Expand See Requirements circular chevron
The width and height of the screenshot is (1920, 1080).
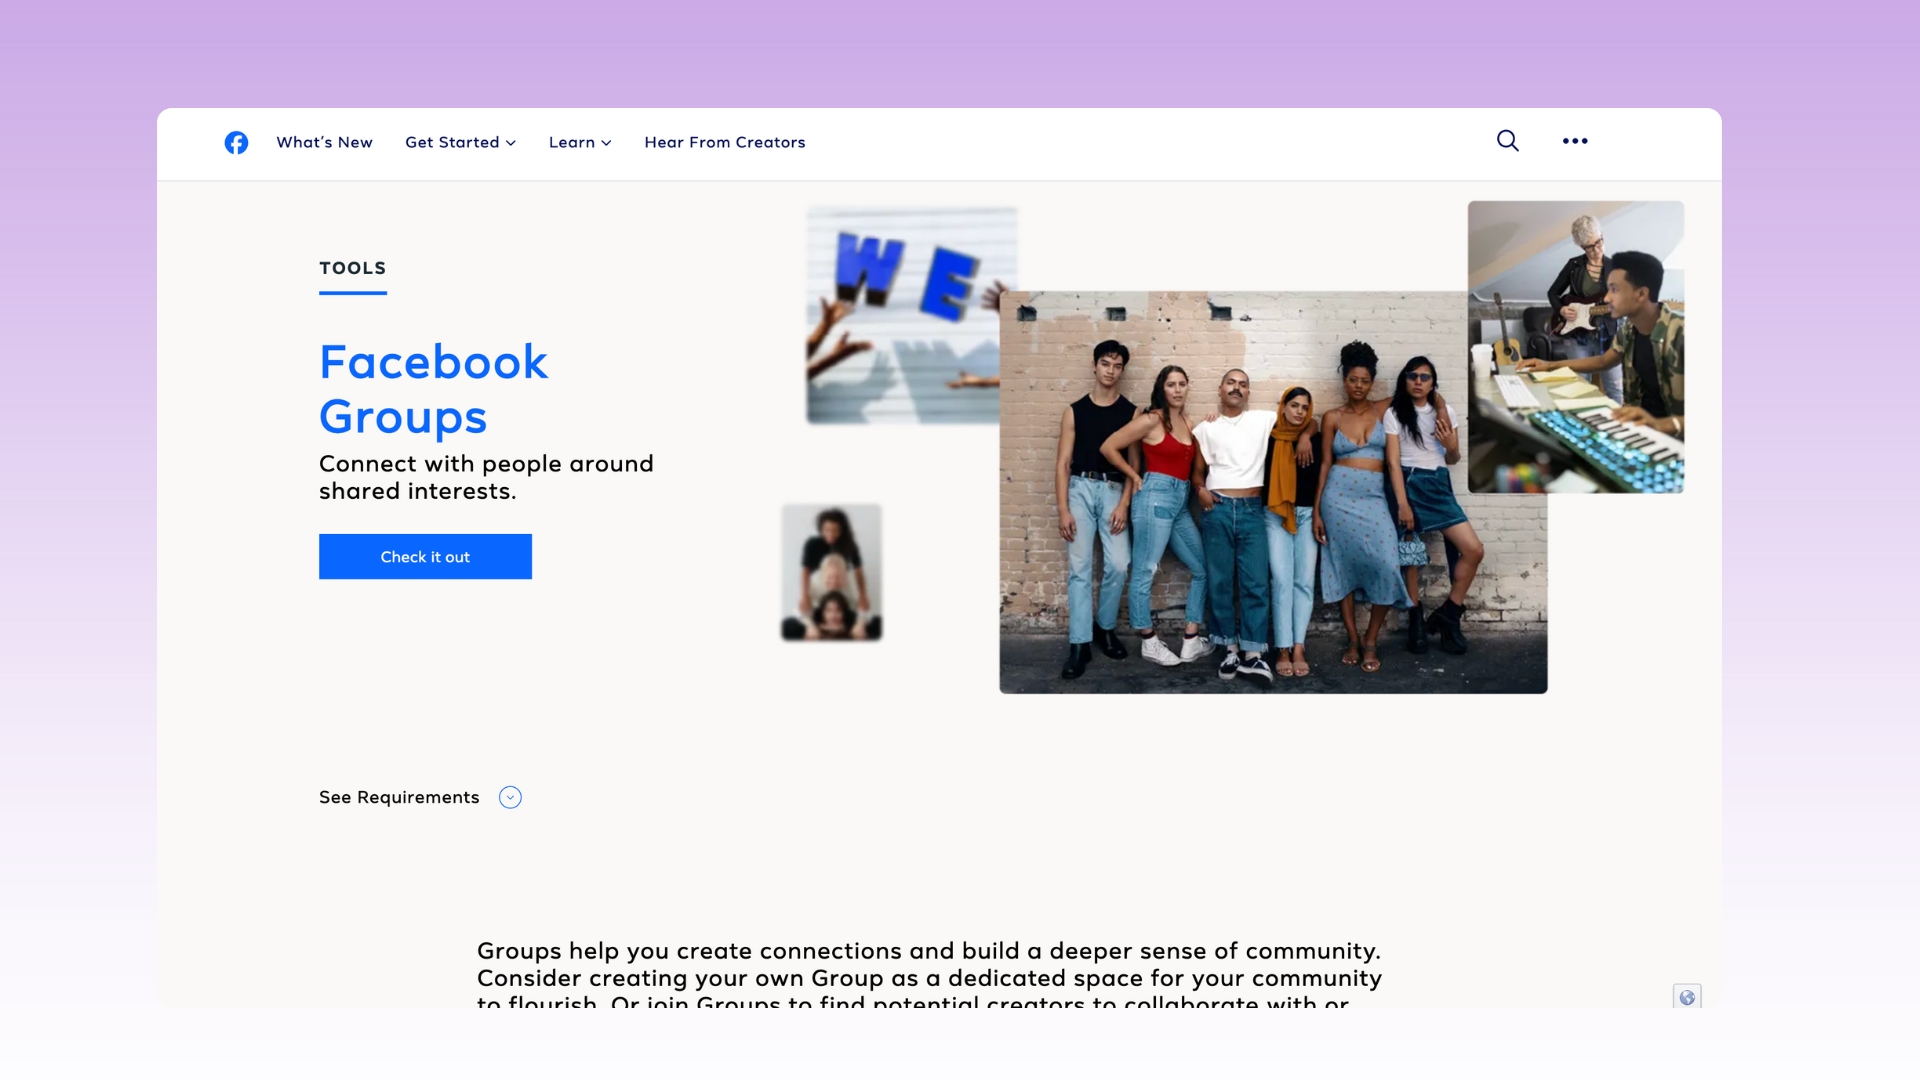coord(510,797)
